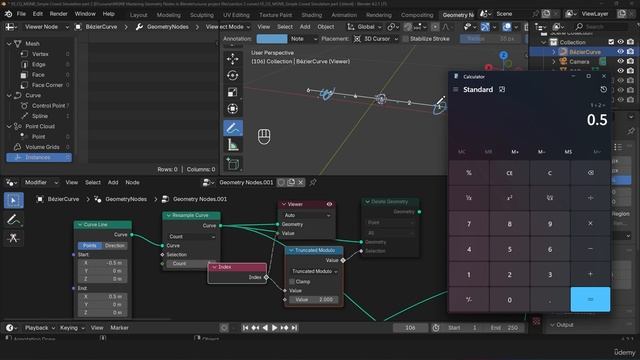Click the CE button in Calculator

509,173
